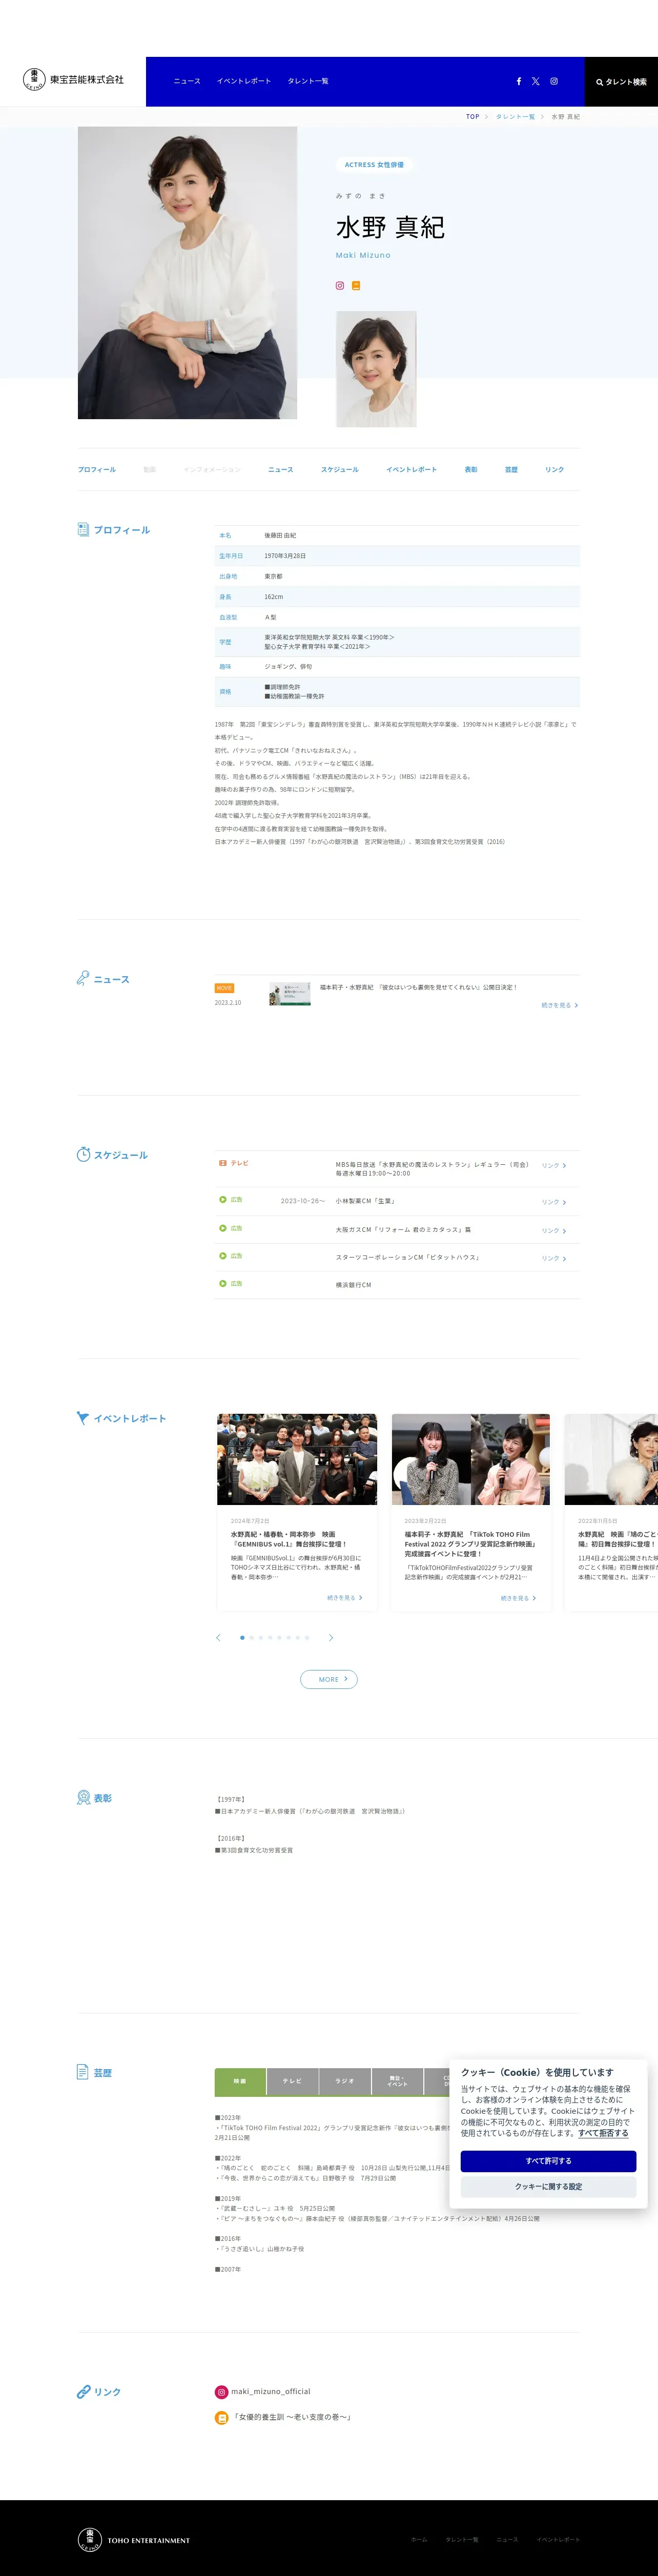Open クッキーに関する設定 button

[548, 2187]
